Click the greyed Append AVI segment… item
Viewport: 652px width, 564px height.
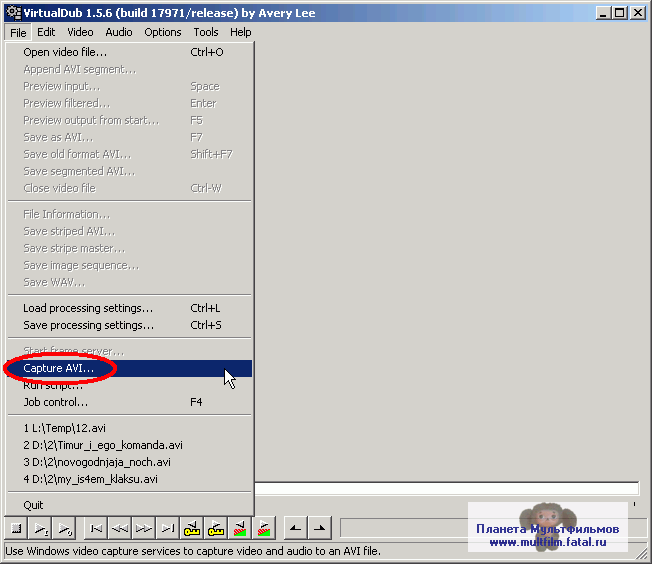[x=130, y=69]
